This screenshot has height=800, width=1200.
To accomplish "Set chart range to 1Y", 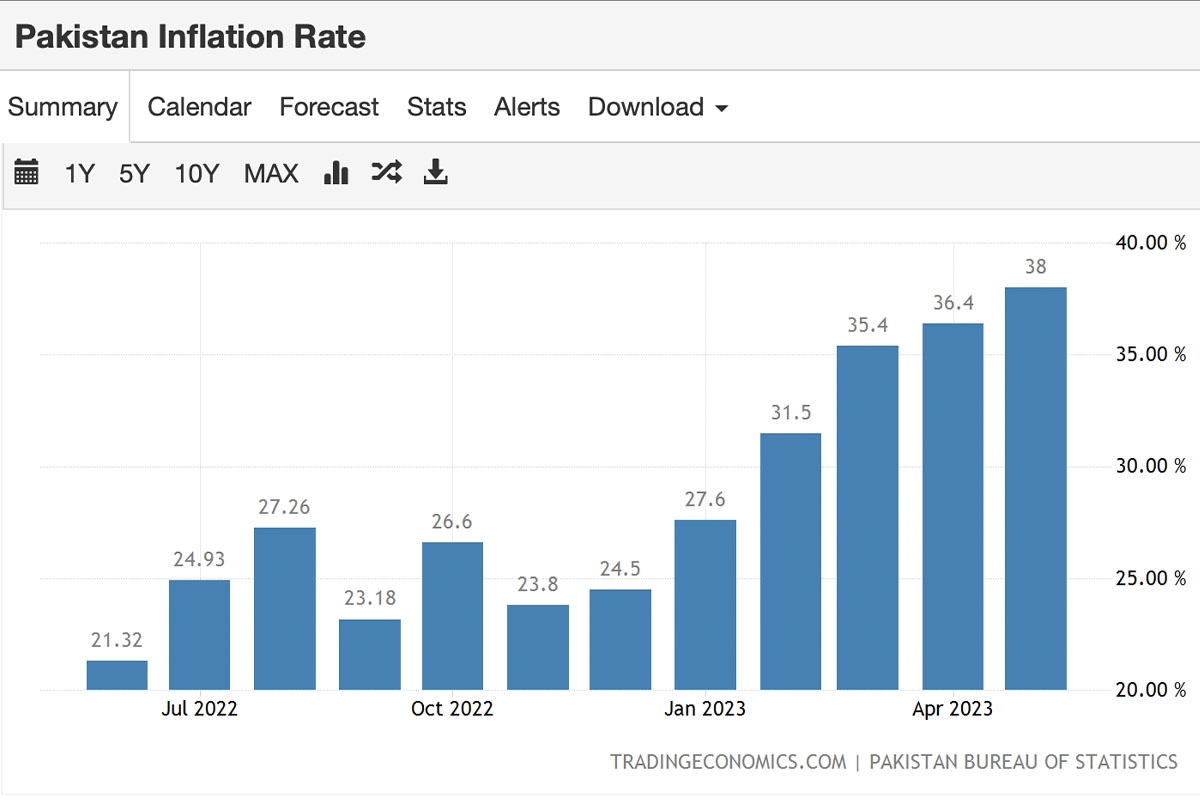I will (79, 174).
